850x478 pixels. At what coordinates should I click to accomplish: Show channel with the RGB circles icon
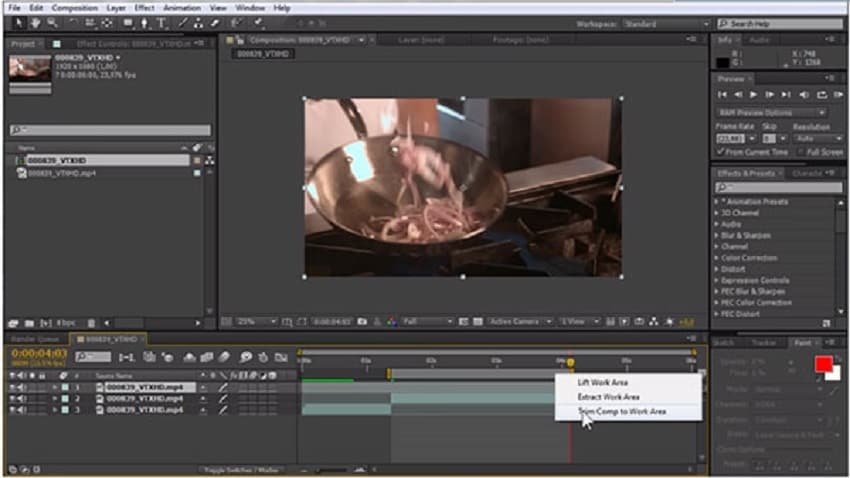click(x=391, y=322)
